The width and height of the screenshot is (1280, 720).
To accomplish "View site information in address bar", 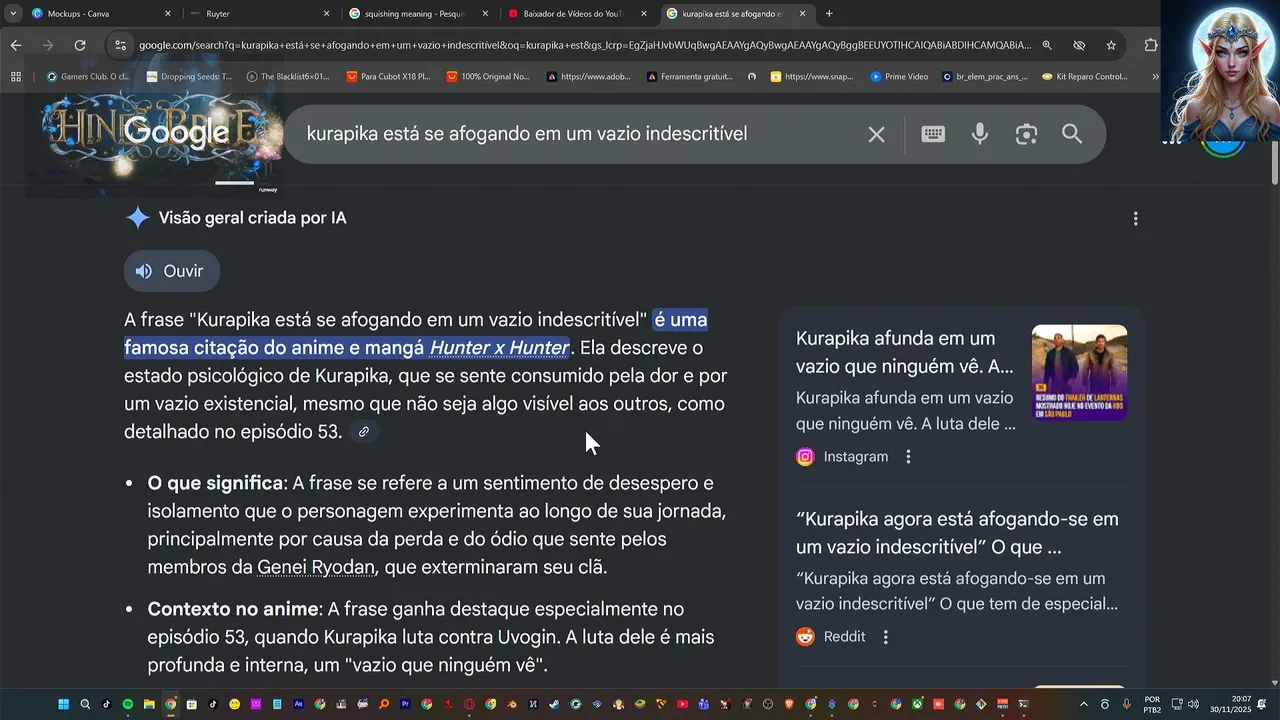I will click(x=120, y=45).
